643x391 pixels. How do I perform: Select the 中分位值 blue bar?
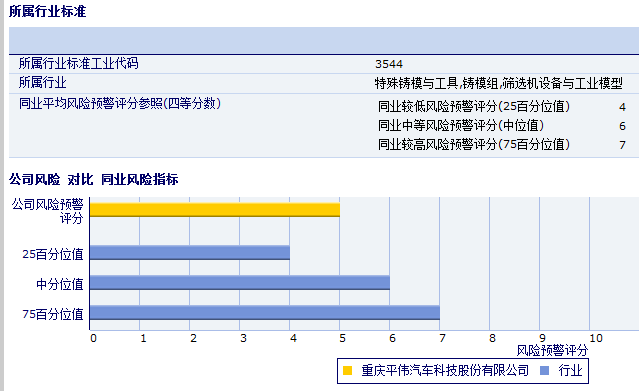(x=240, y=283)
